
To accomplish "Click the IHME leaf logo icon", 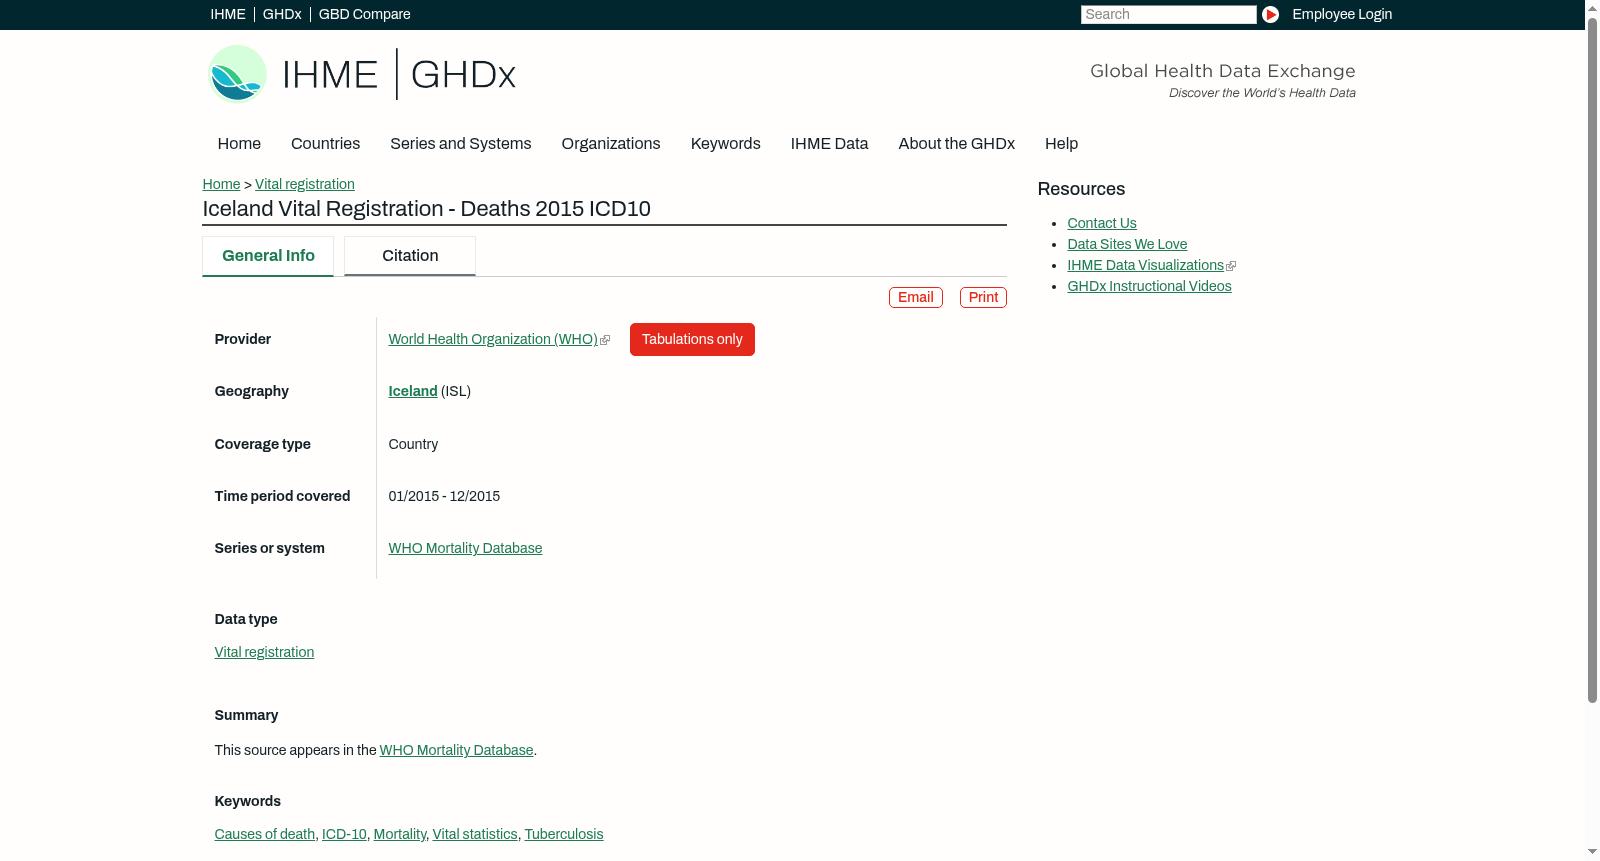I will pyautogui.click(x=237, y=74).
